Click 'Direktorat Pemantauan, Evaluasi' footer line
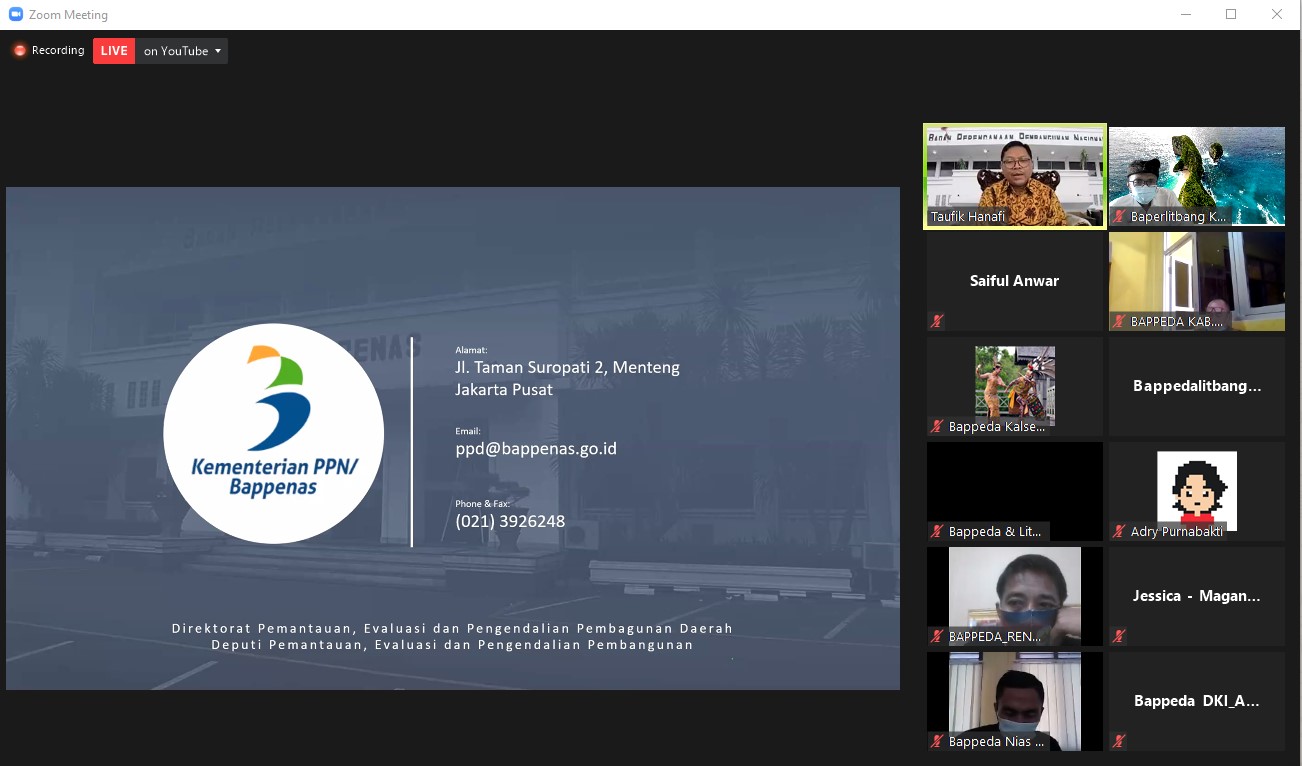Viewport: 1302px width, 766px height. tap(452, 629)
